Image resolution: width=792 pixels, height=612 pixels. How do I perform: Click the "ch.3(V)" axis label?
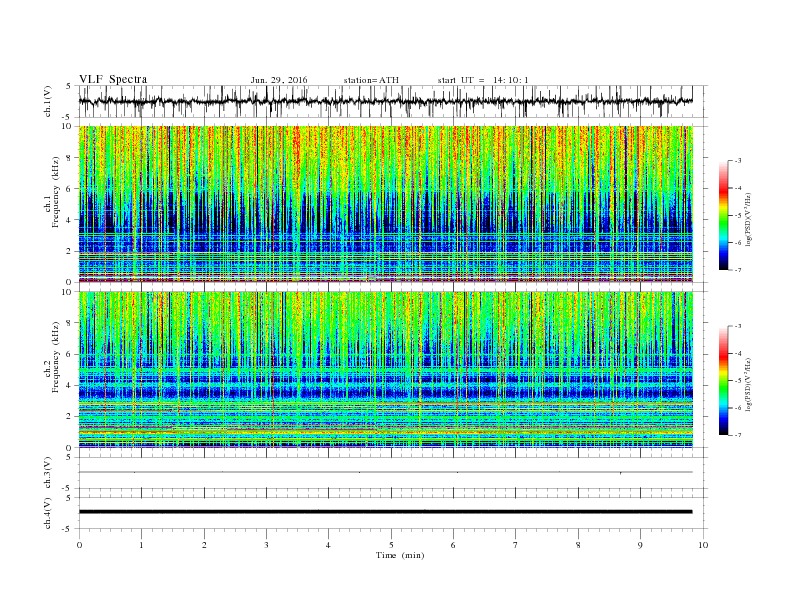point(48,473)
